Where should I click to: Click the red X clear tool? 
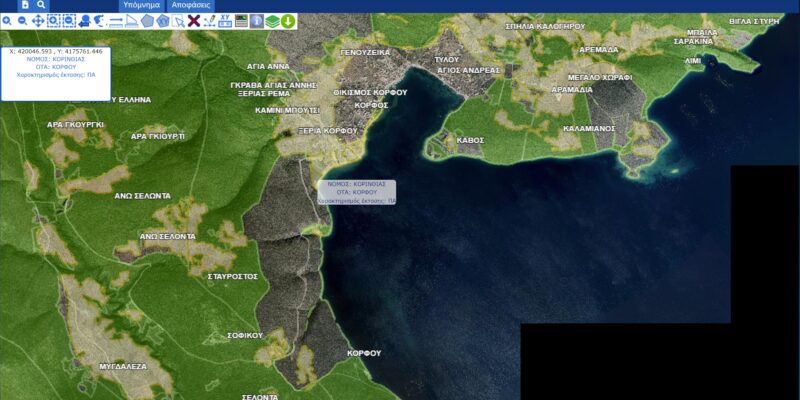pyautogui.click(x=193, y=20)
